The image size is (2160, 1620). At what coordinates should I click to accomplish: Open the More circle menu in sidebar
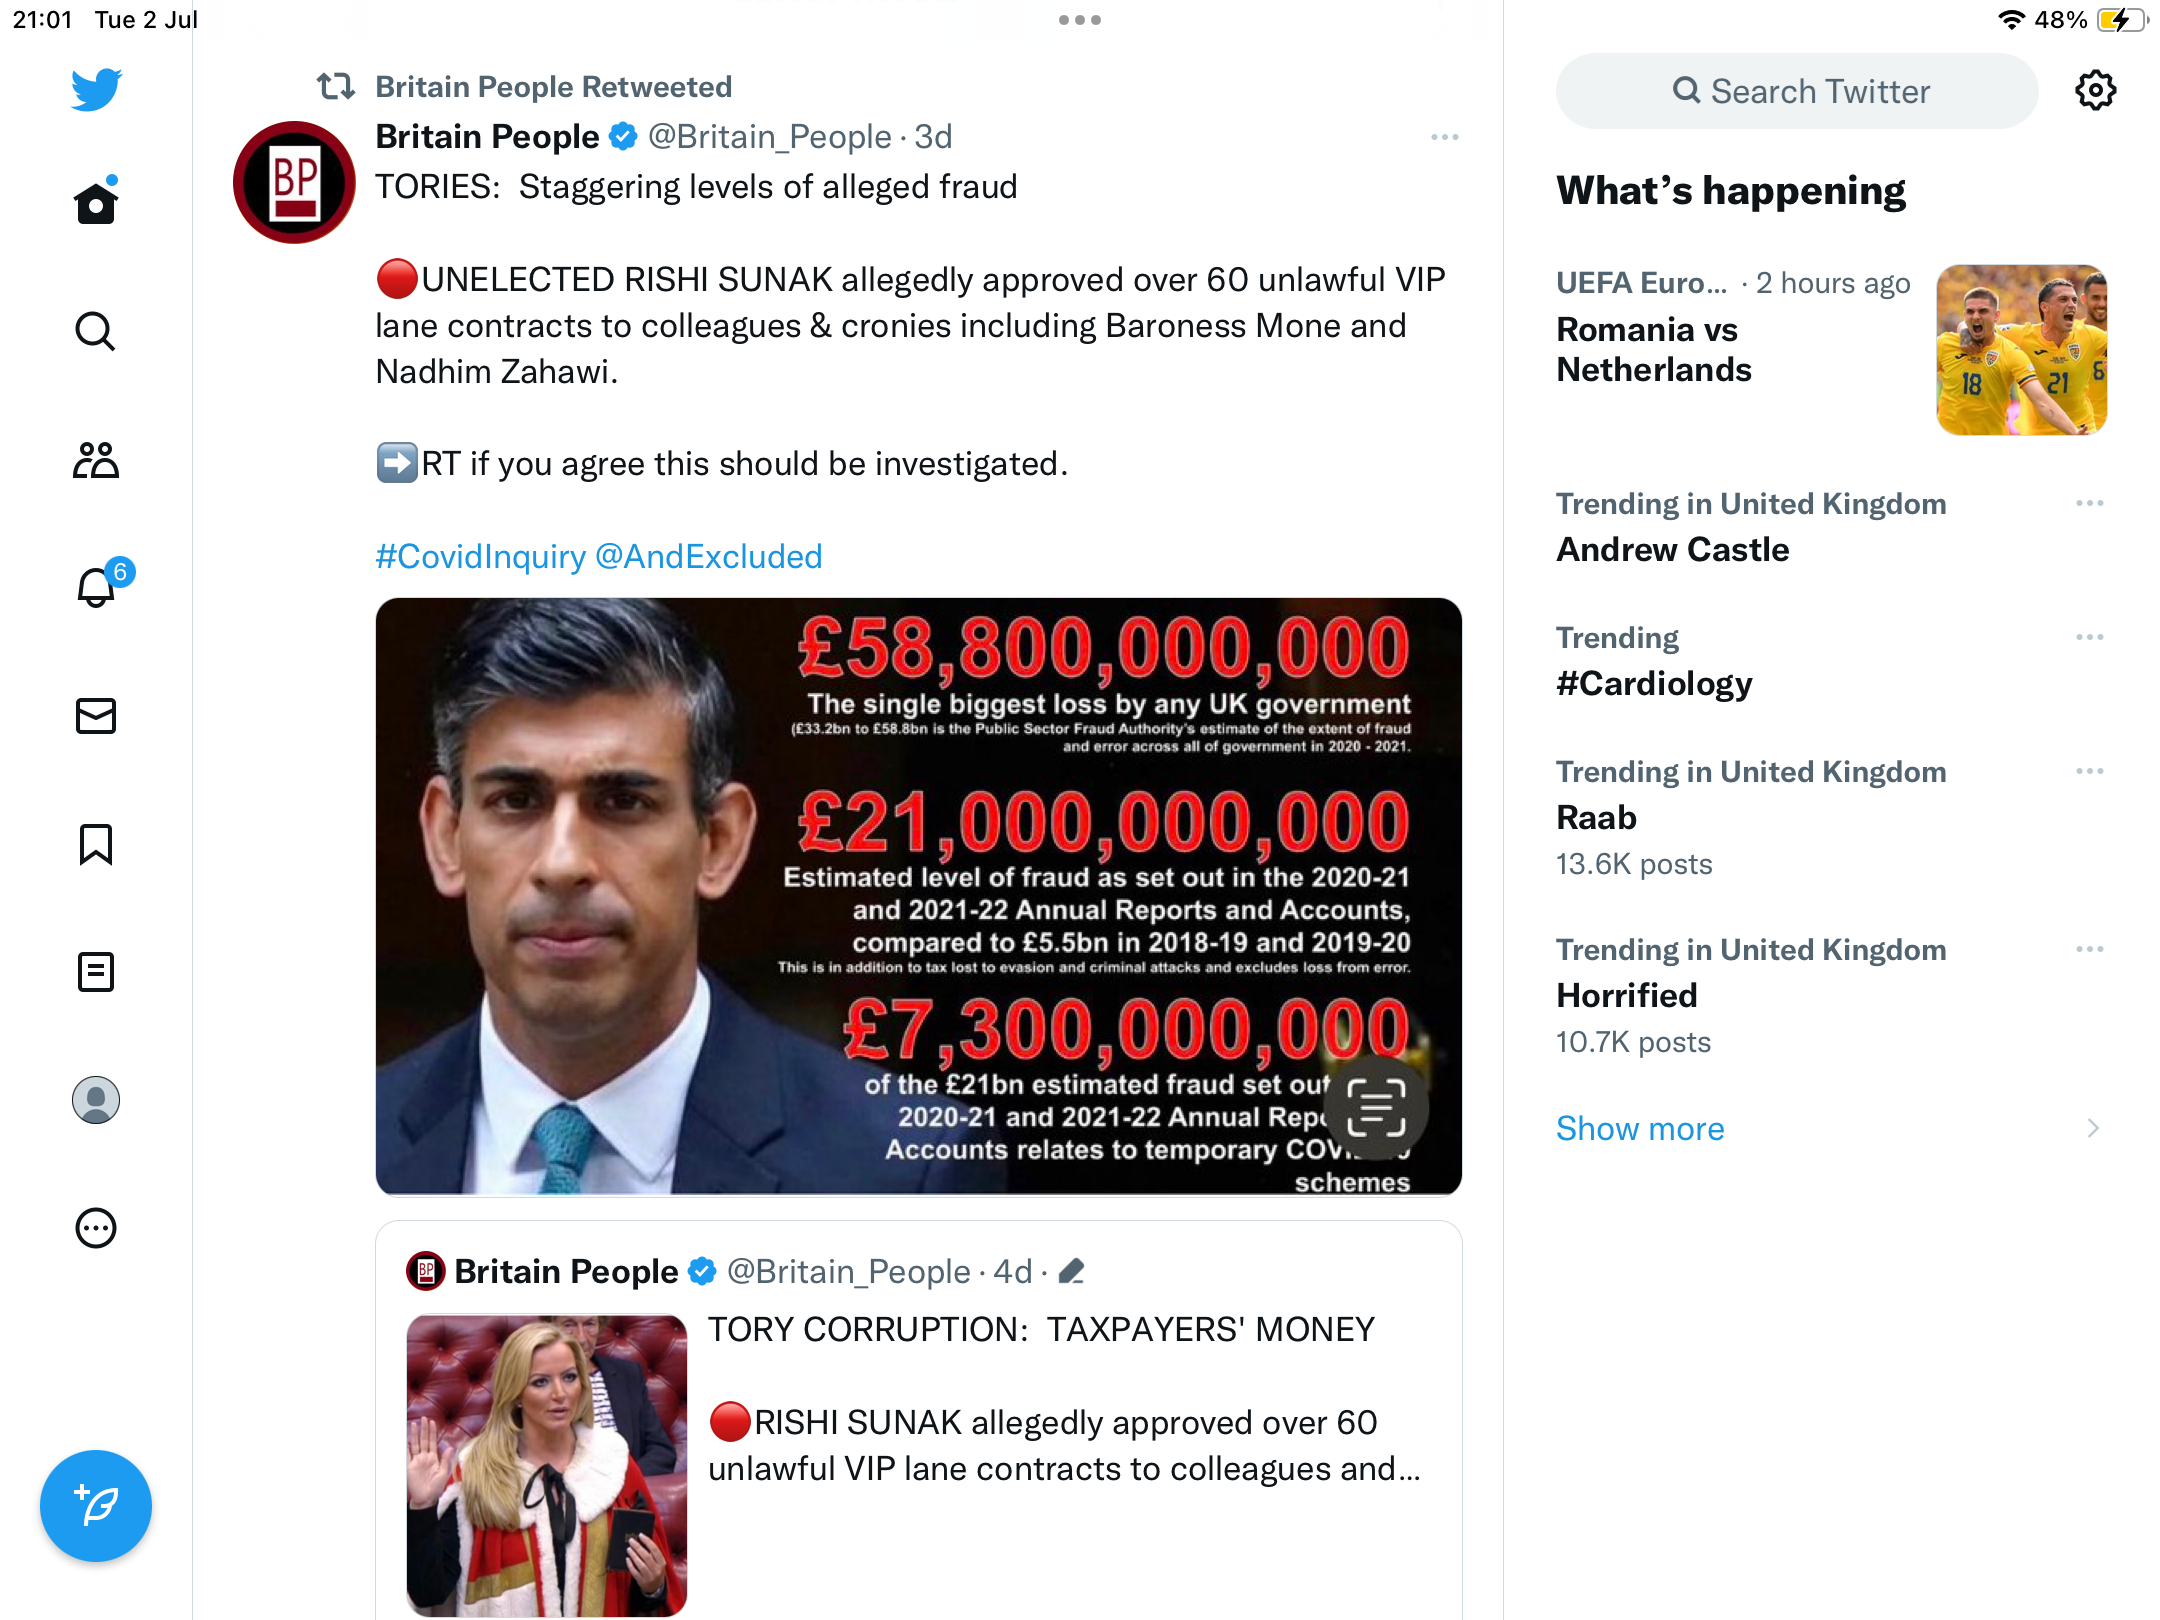click(96, 1228)
